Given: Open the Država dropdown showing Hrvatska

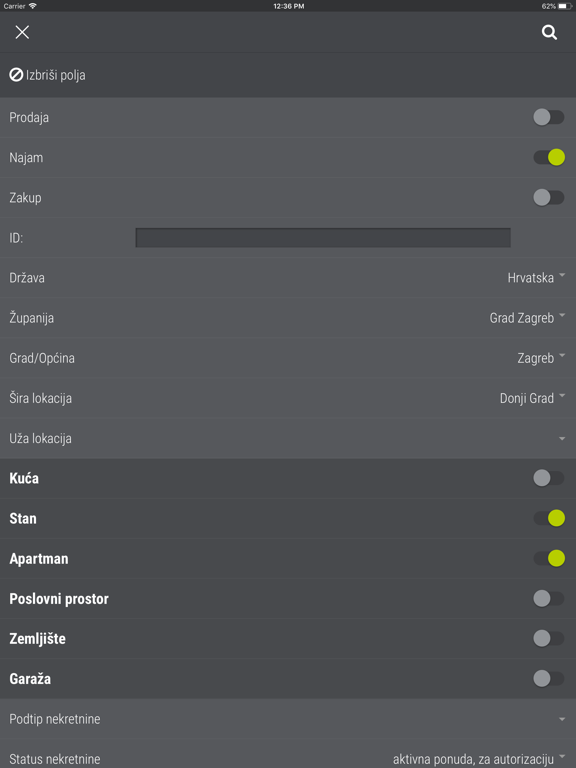Looking at the screenshot, I should click(536, 278).
